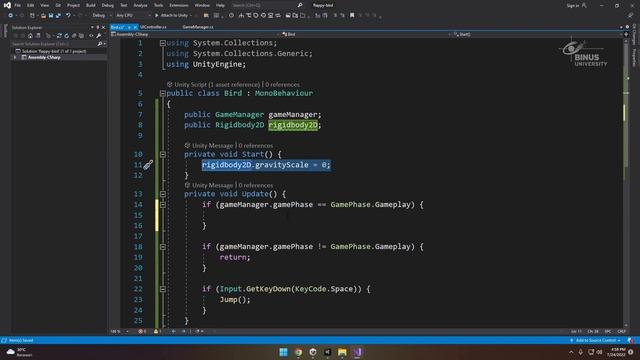Close the Bird.cs tab
Image resolution: width=640 pixels, height=360 pixels.
click(135, 27)
